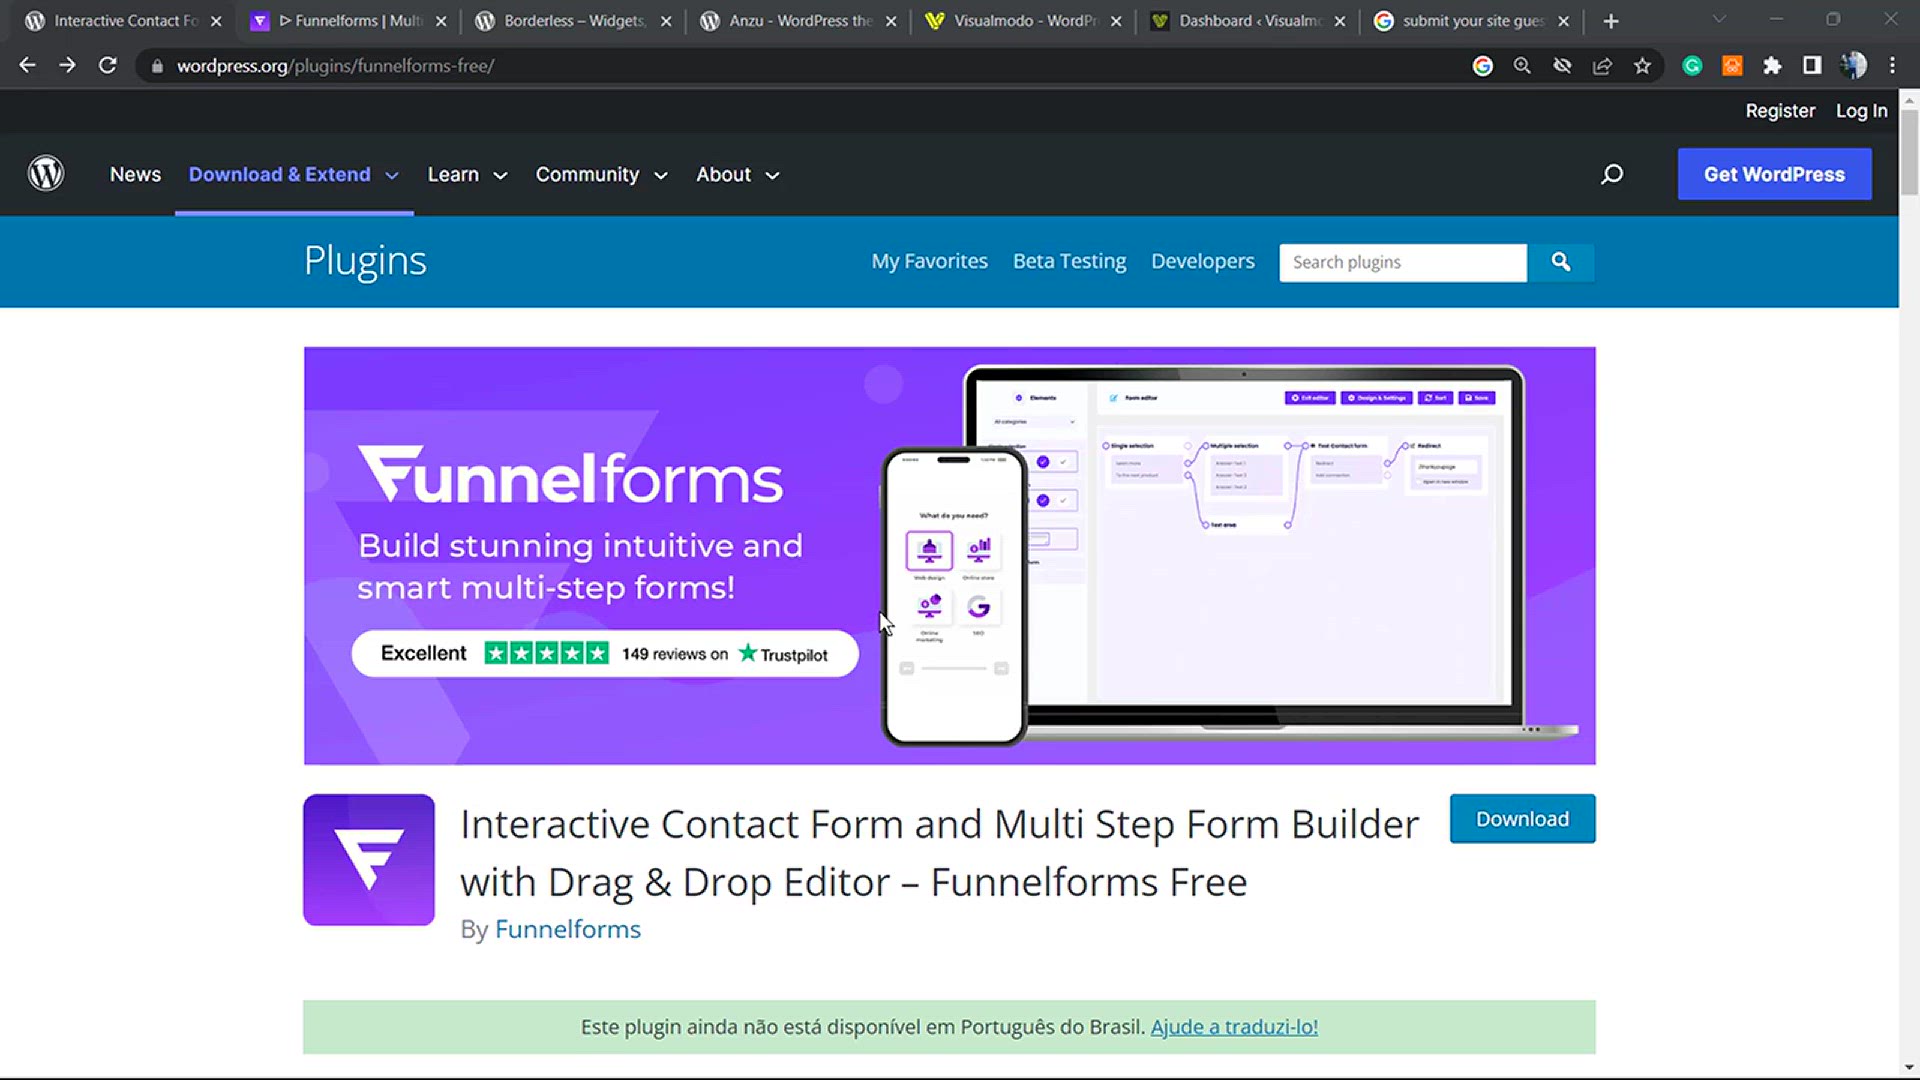
Task: Click the share page icon in address bar
Action: point(1602,66)
